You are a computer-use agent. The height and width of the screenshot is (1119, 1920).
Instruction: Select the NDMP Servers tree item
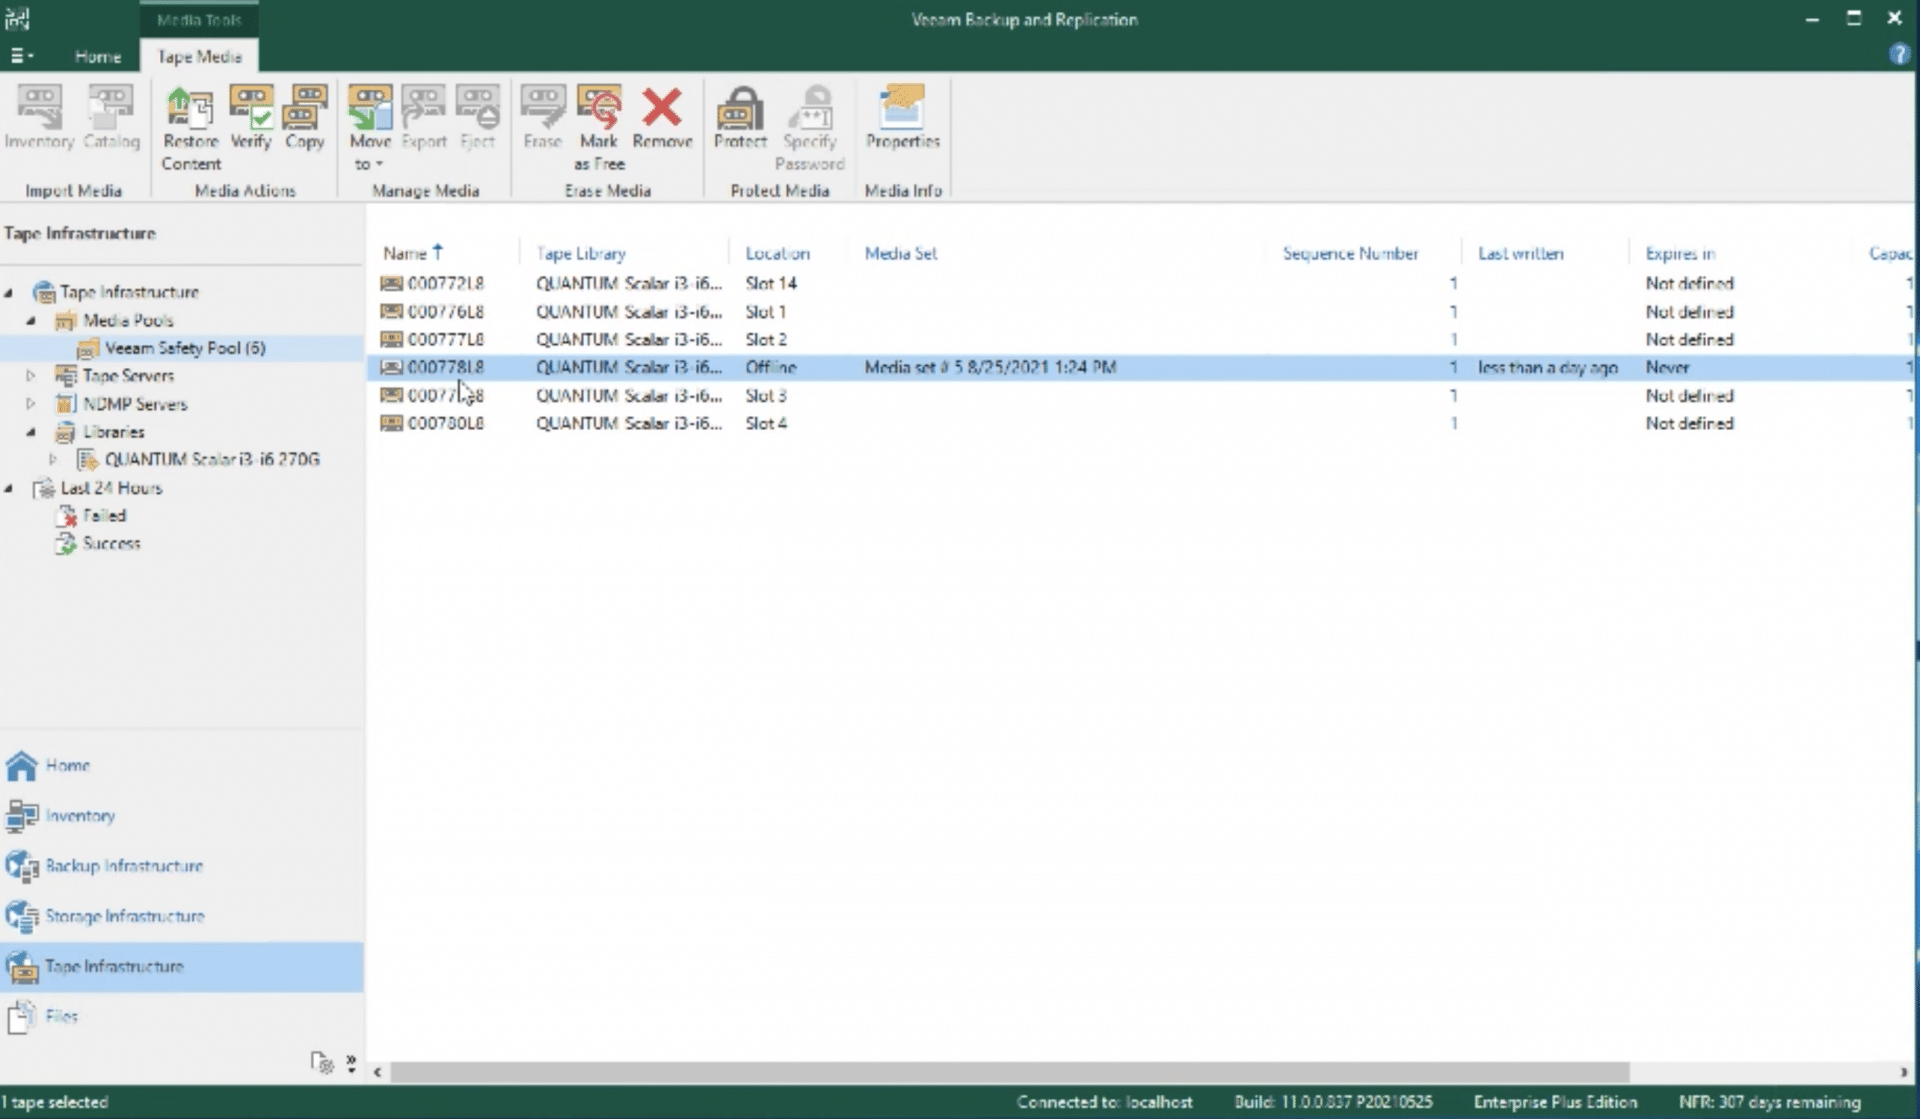tap(134, 404)
